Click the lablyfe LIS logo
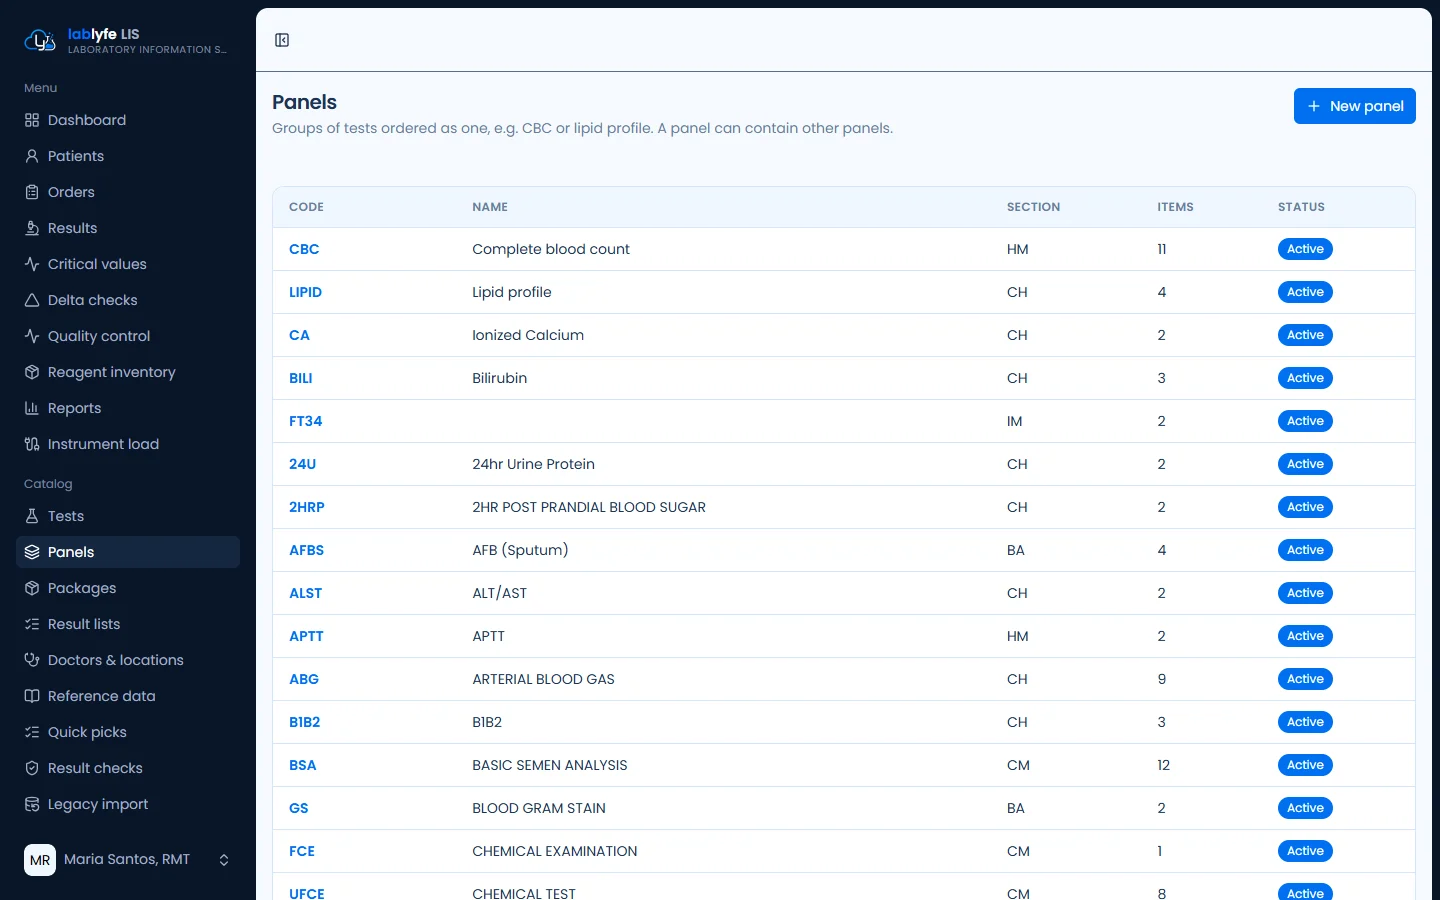The image size is (1440, 900). (x=40, y=41)
